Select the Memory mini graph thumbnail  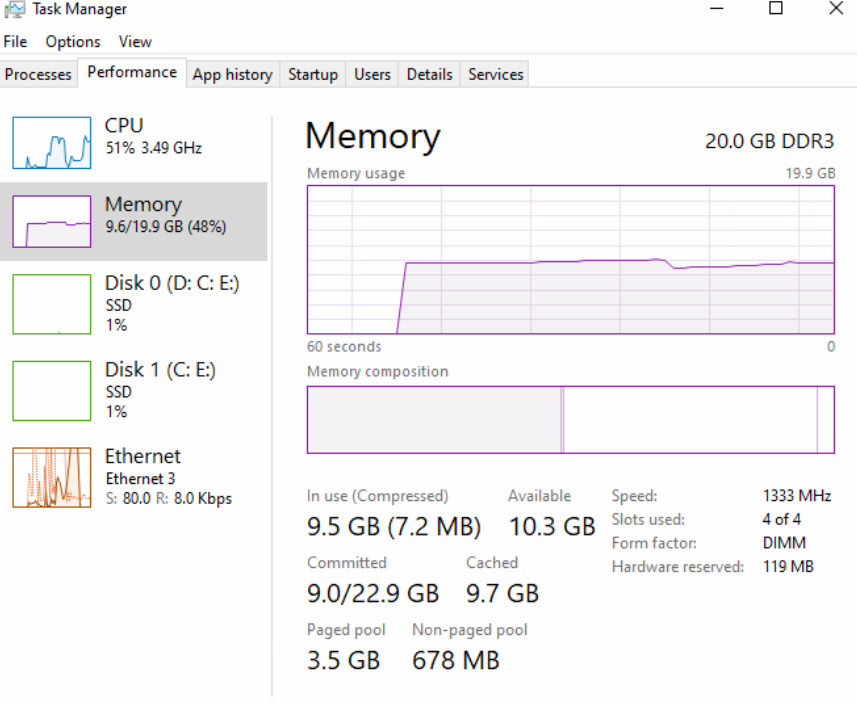click(52, 221)
